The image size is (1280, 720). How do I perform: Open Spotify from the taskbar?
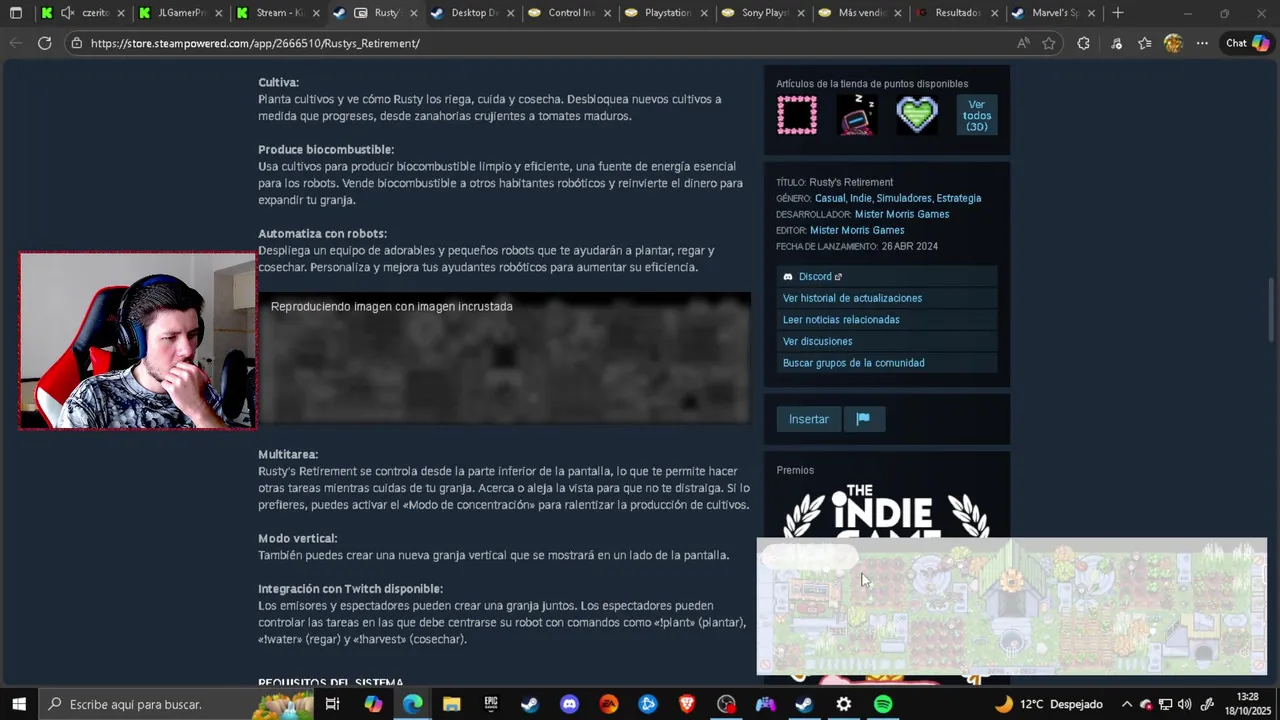[x=883, y=704]
